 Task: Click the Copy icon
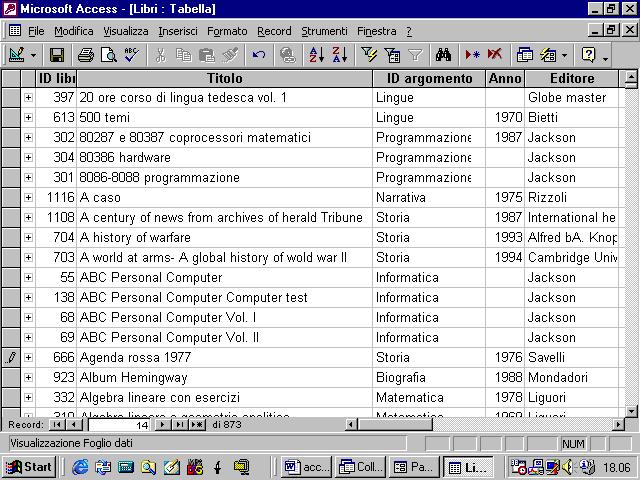(184, 55)
